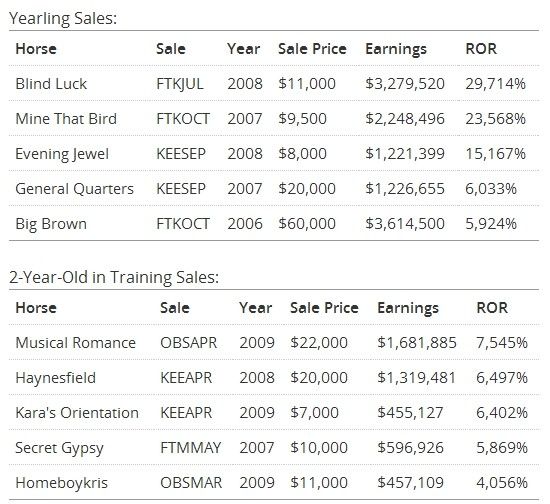Screen dimensions: 550x504
Task: Click Kara's Orientation horse name
Action: point(77,413)
